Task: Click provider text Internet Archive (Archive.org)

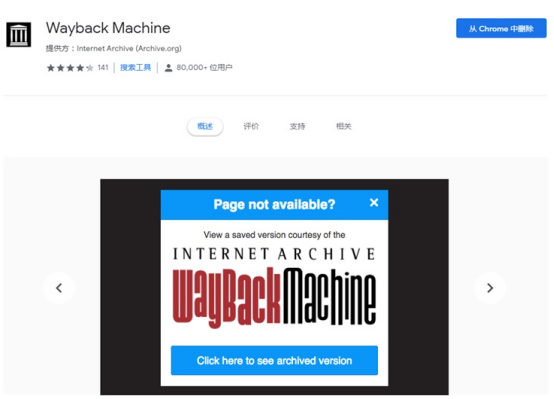Action: pyautogui.click(x=129, y=48)
